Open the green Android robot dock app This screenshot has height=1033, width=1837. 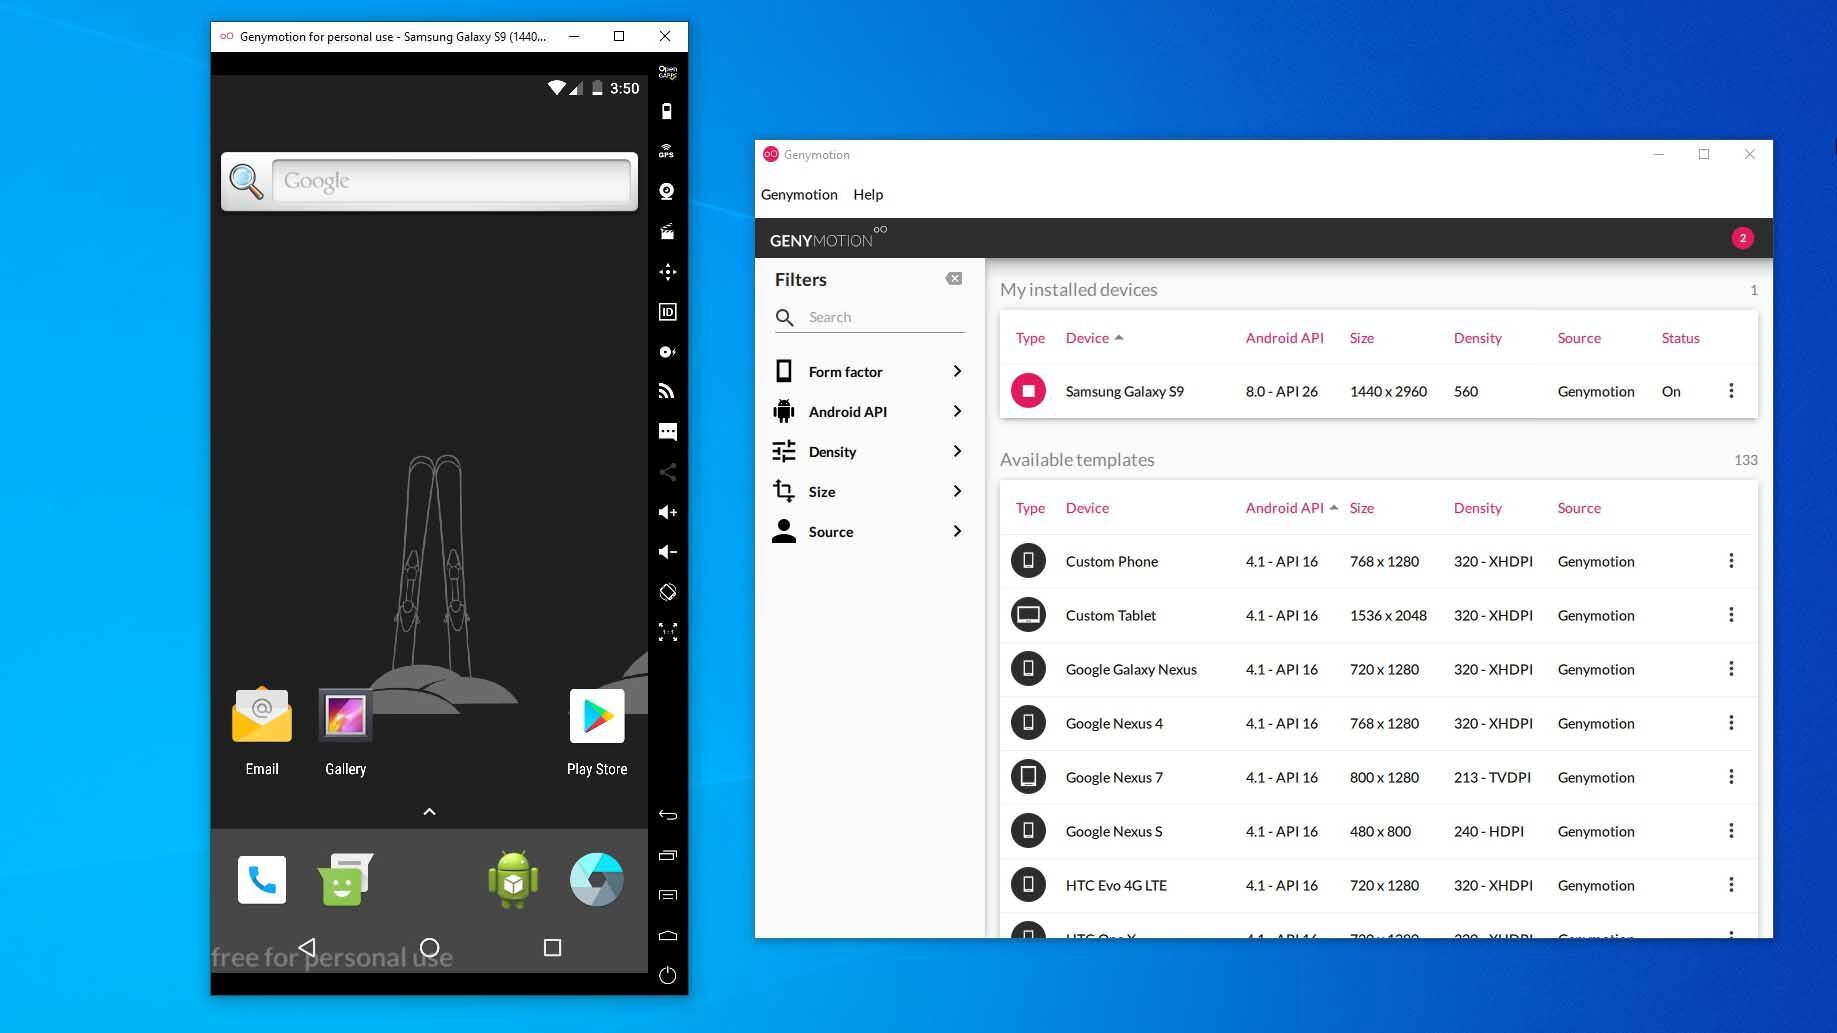[513, 880]
